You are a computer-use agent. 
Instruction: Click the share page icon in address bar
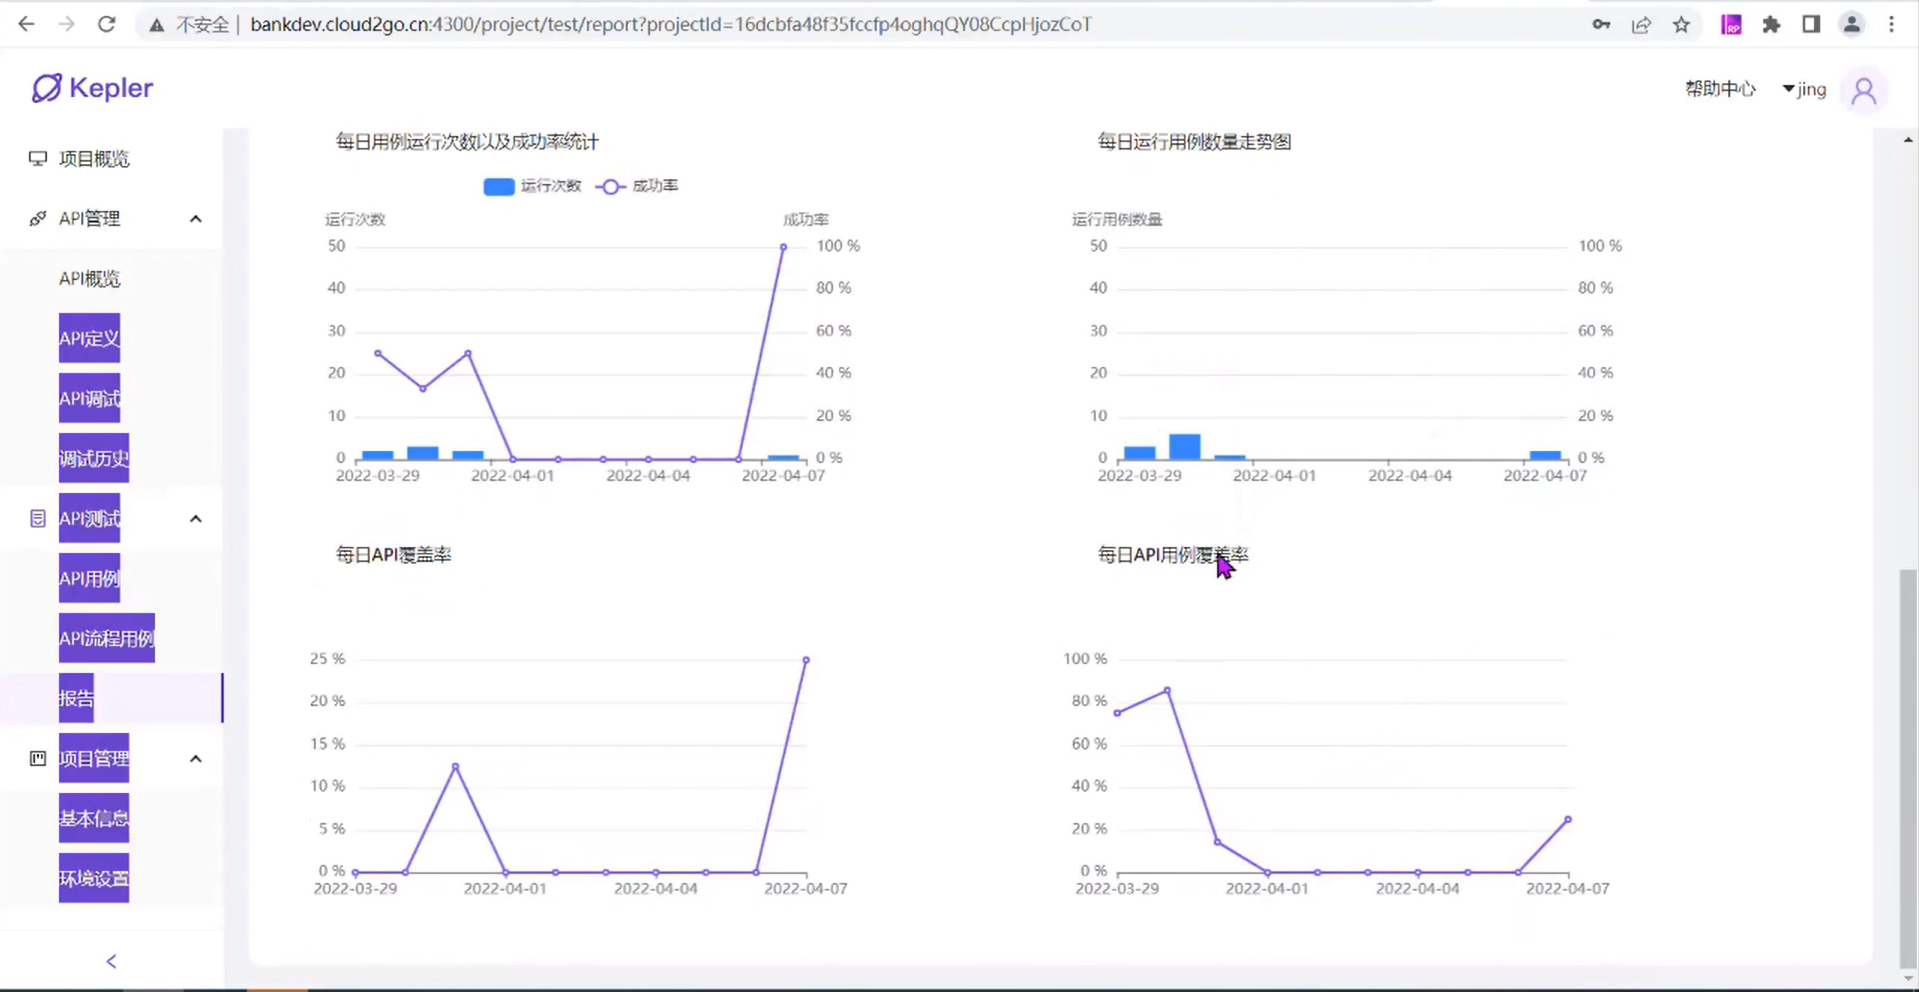click(1641, 24)
